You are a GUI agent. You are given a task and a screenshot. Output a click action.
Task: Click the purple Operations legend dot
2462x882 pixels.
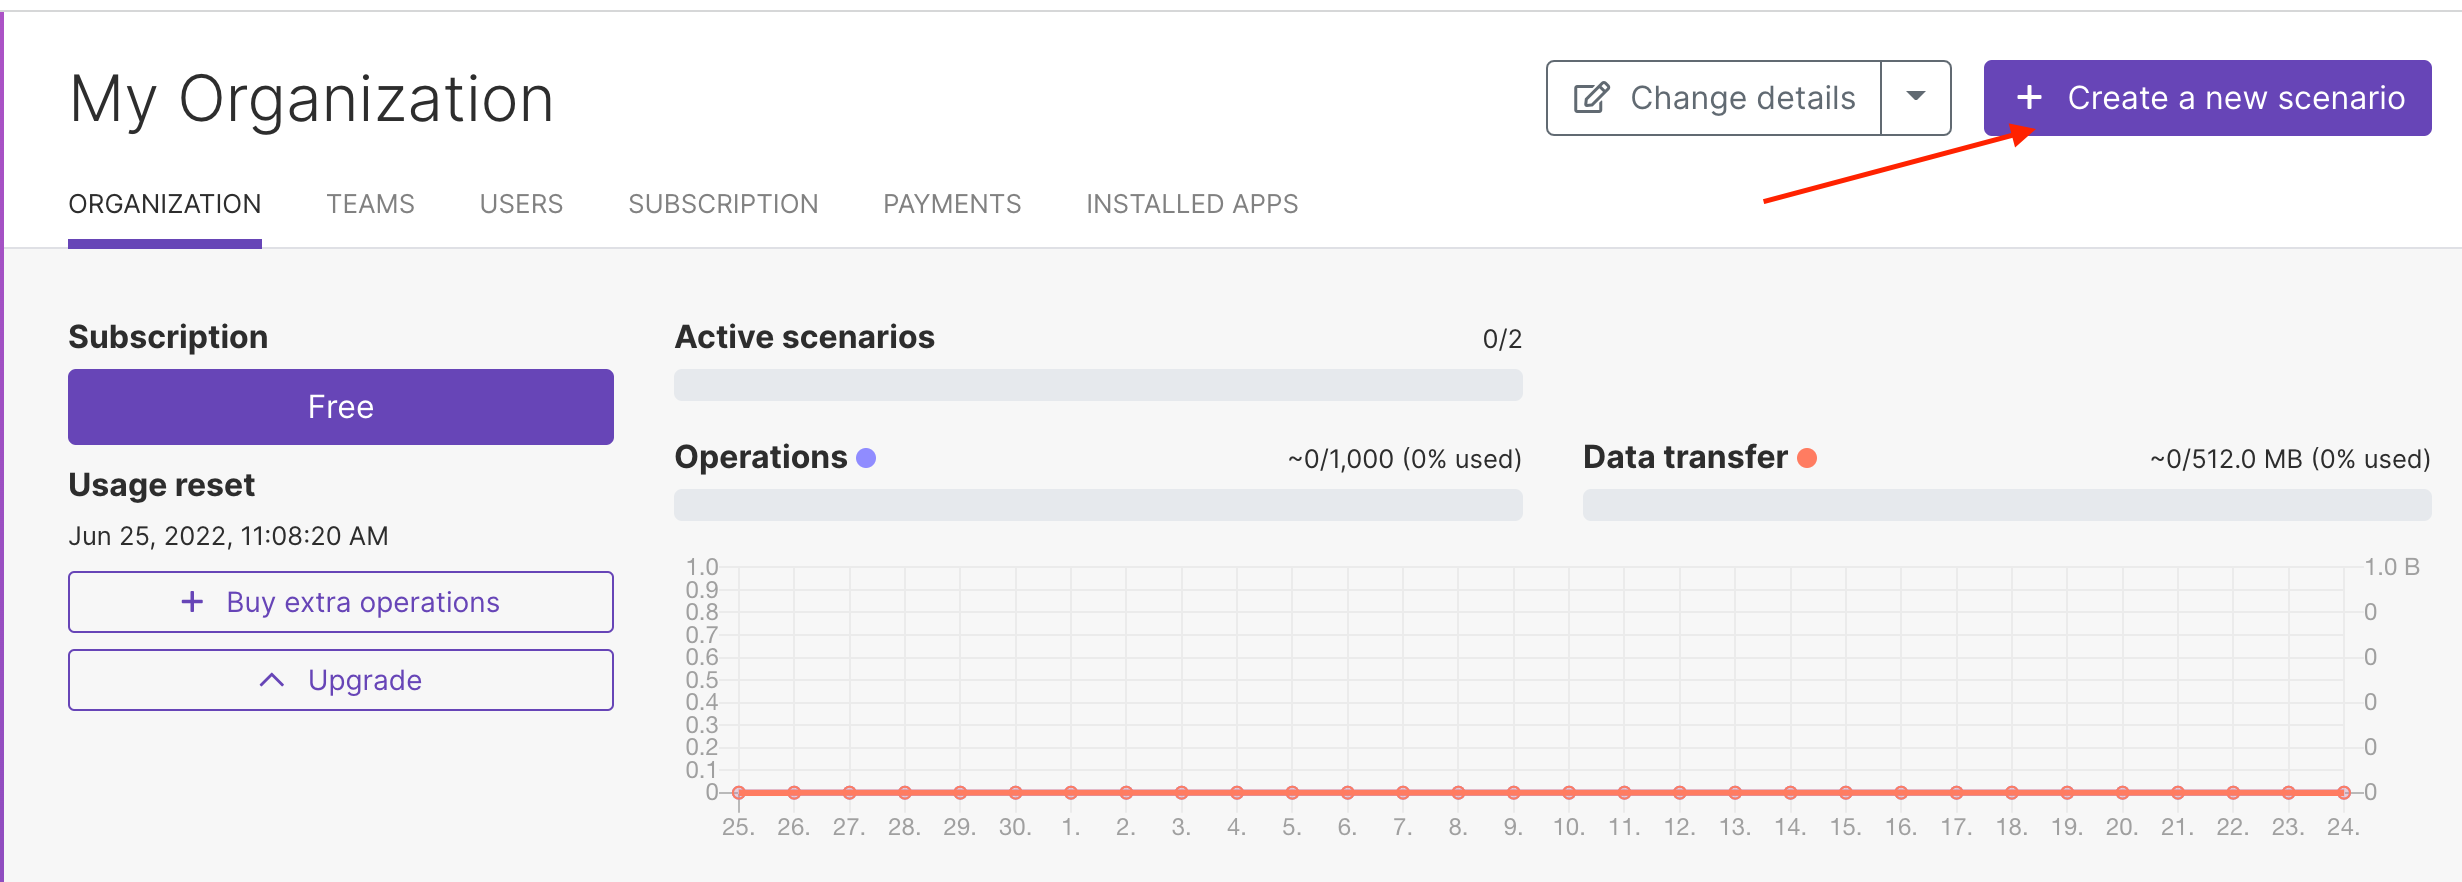coord(866,458)
